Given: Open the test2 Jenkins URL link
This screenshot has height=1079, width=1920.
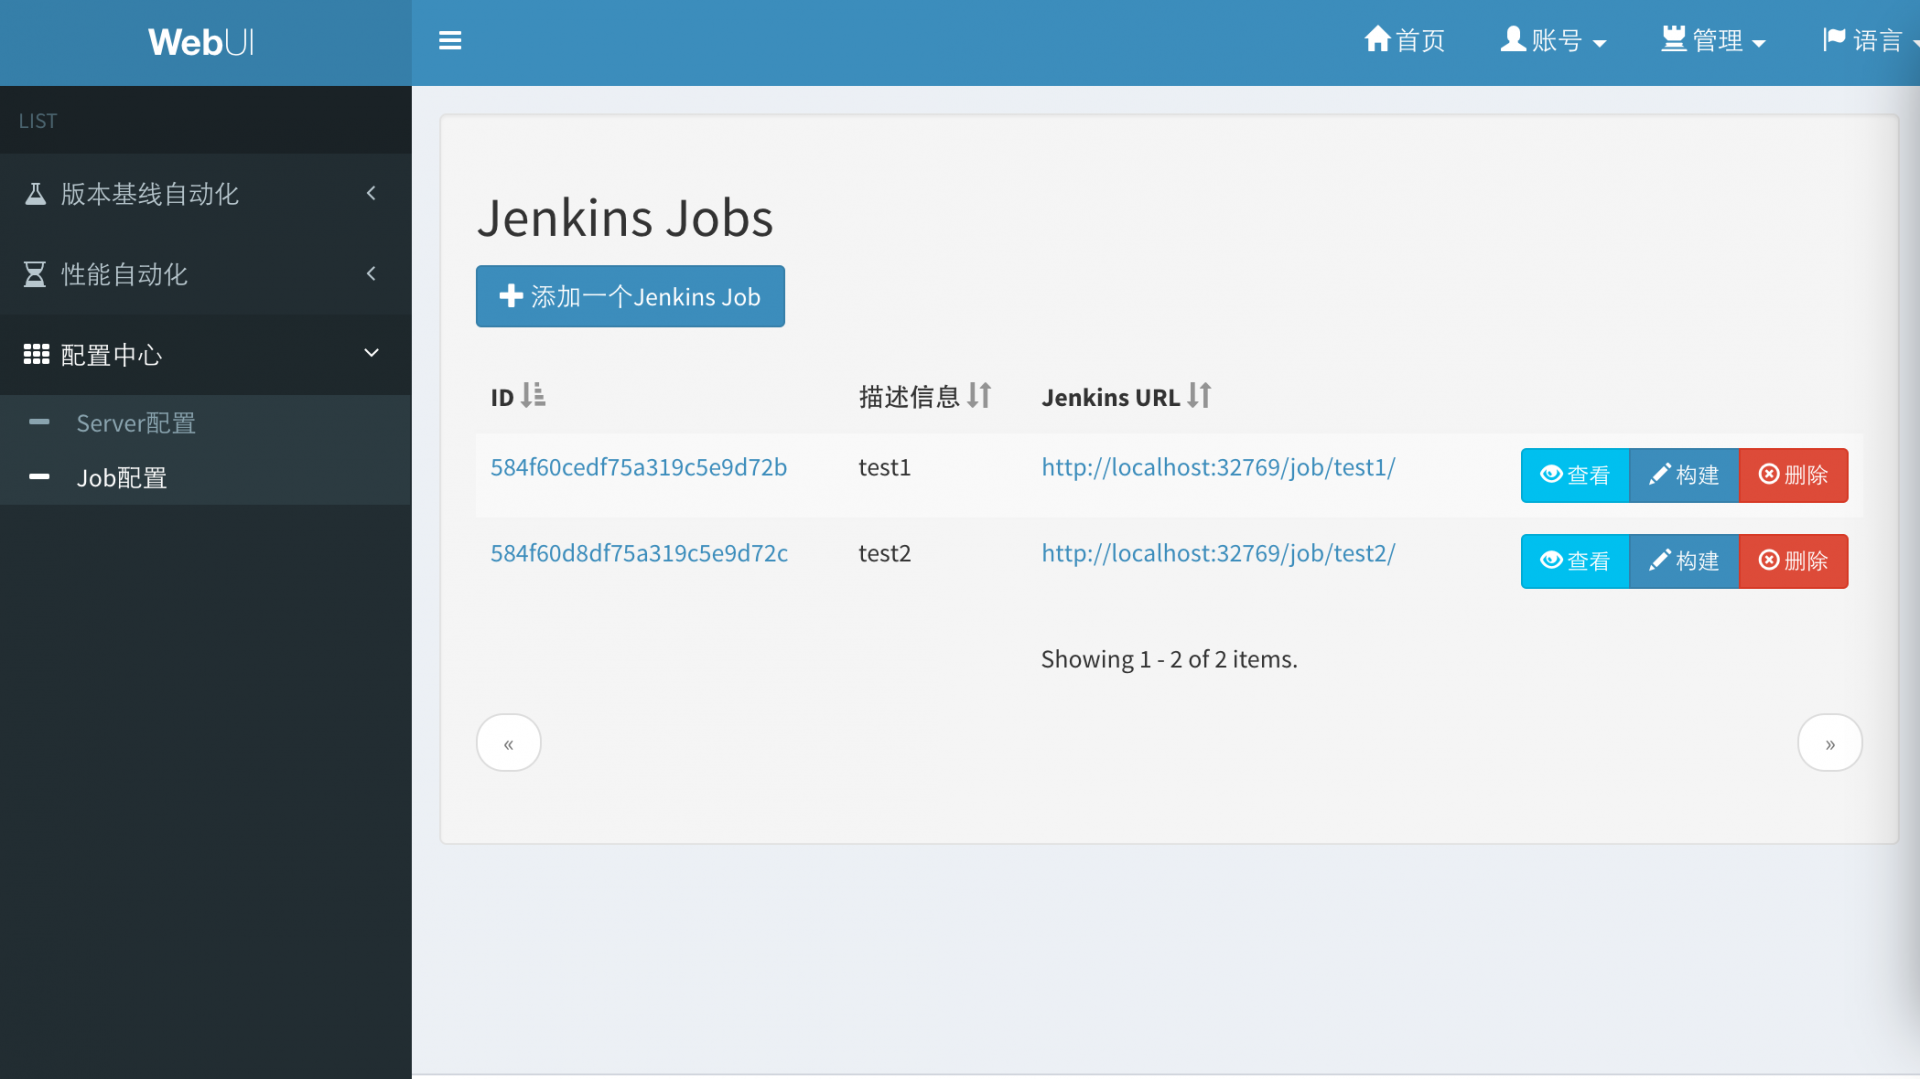Looking at the screenshot, I should coord(1218,553).
